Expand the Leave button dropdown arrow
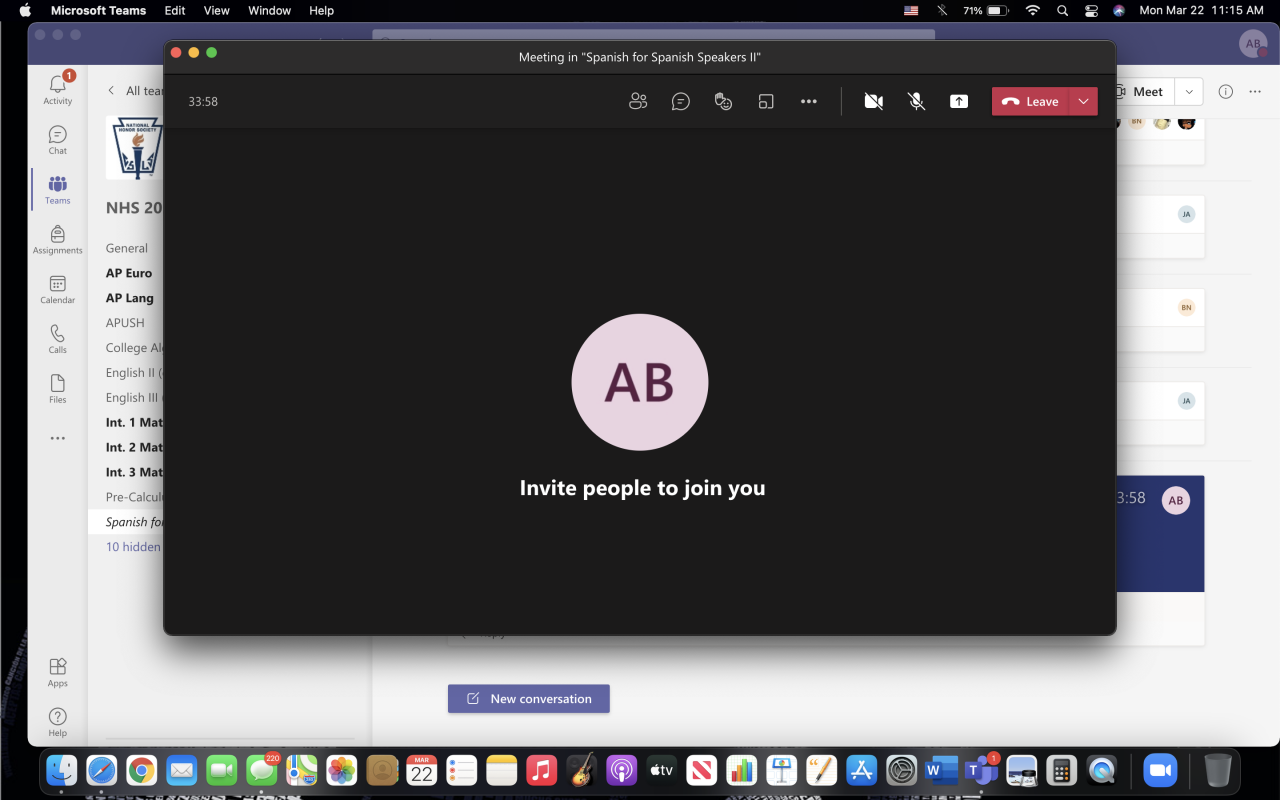This screenshot has height=800, width=1280. (x=1084, y=101)
